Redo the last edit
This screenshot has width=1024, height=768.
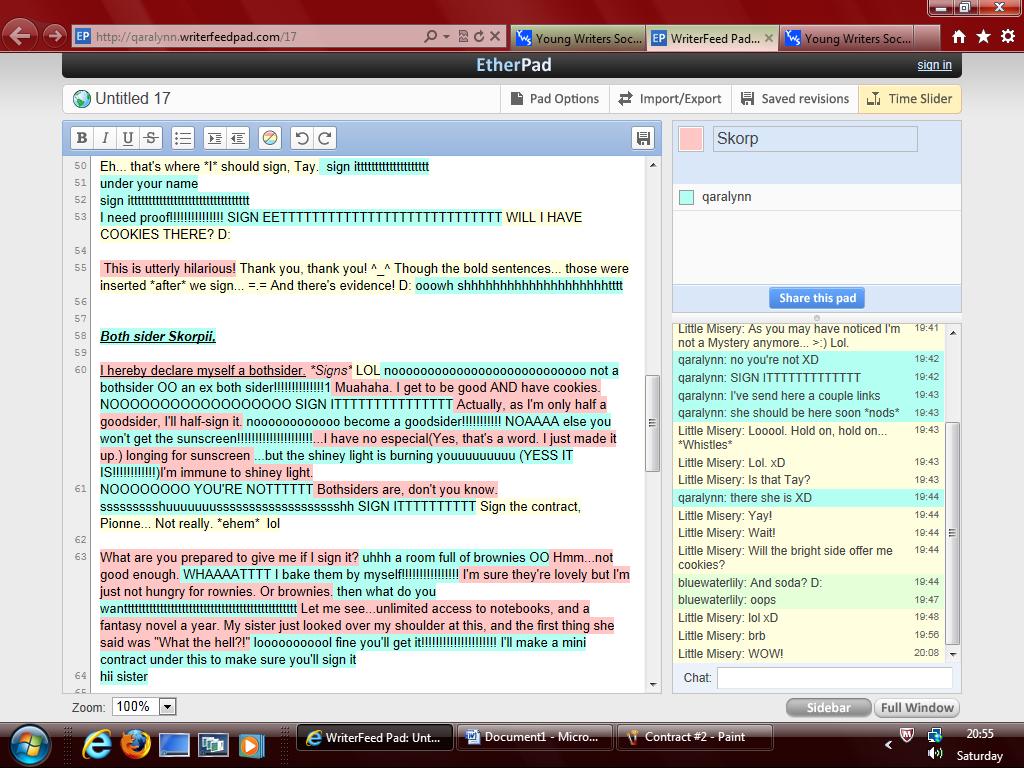point(325,138)
